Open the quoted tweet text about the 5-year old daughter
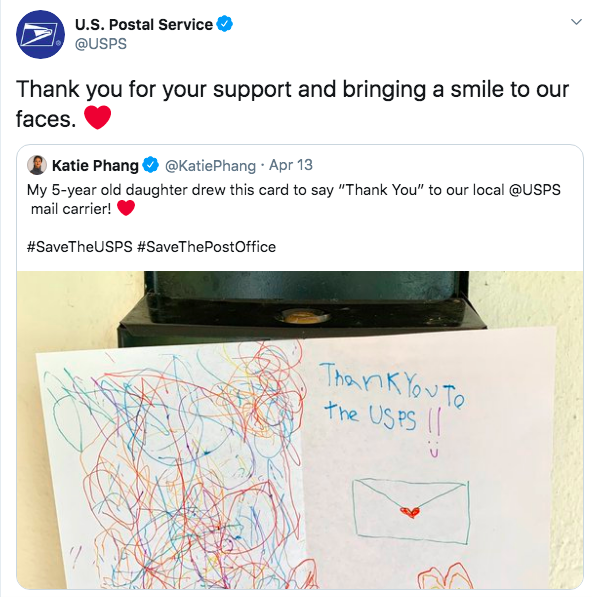 coord(294,199)
